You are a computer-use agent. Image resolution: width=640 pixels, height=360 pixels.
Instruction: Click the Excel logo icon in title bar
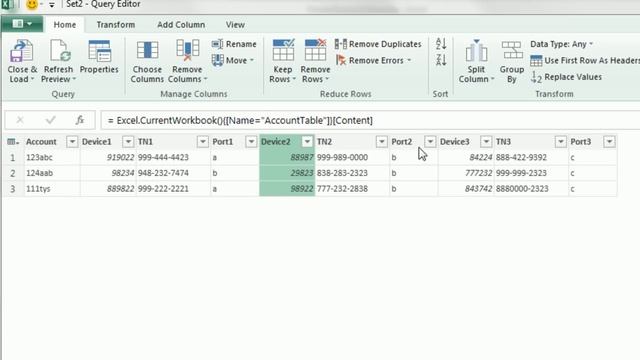[x=7, y=4]
